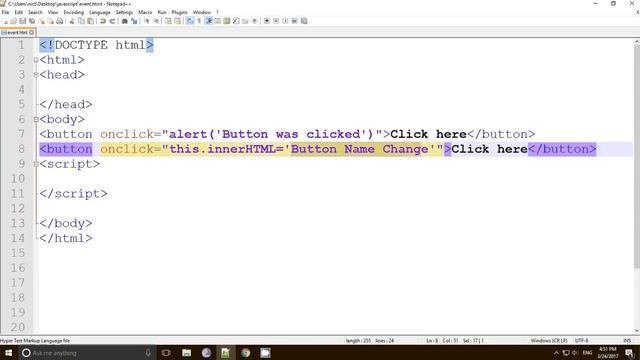Open the View menu
Image resolution: width=640 pixels, height=360 pixels.
tap(53, 12)
